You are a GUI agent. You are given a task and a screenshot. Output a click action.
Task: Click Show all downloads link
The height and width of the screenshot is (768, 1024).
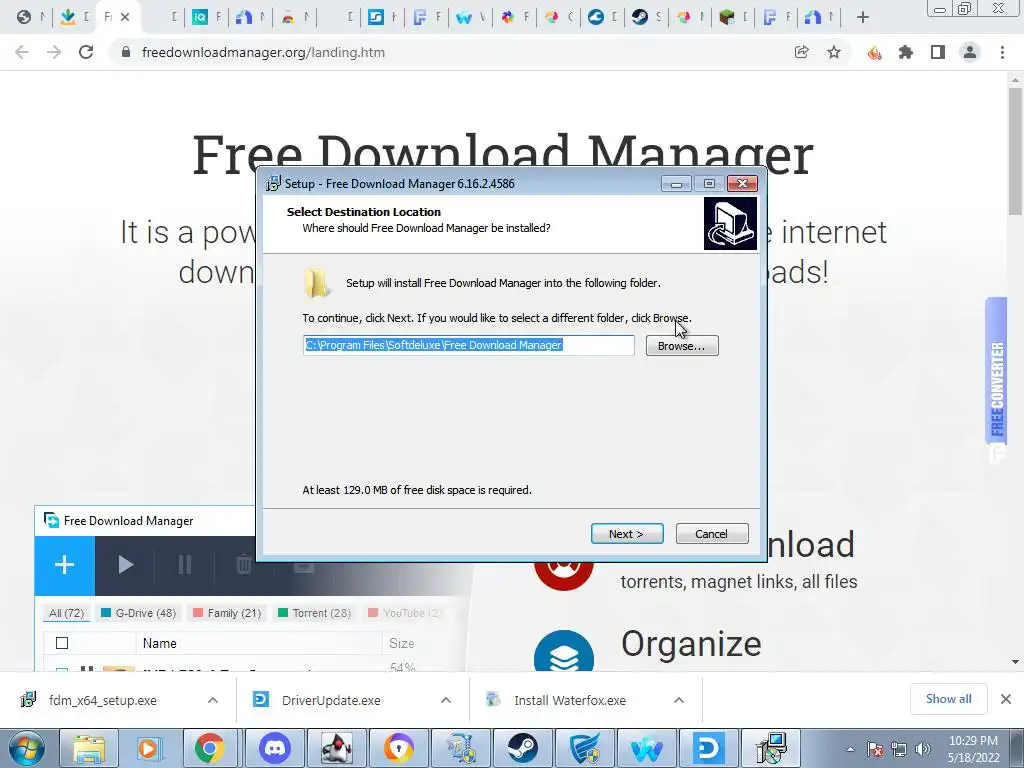[948, 699]
